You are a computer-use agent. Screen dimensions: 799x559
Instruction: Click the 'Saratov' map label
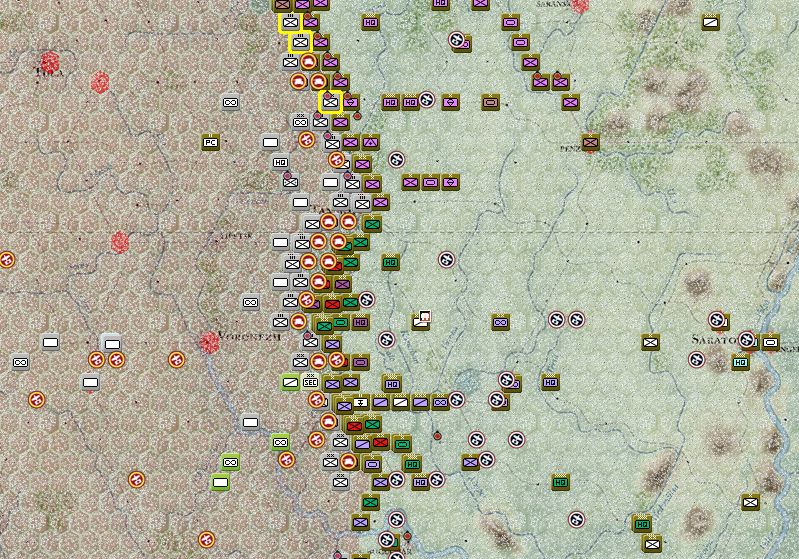pyautogui.click(x=713, y=339)
